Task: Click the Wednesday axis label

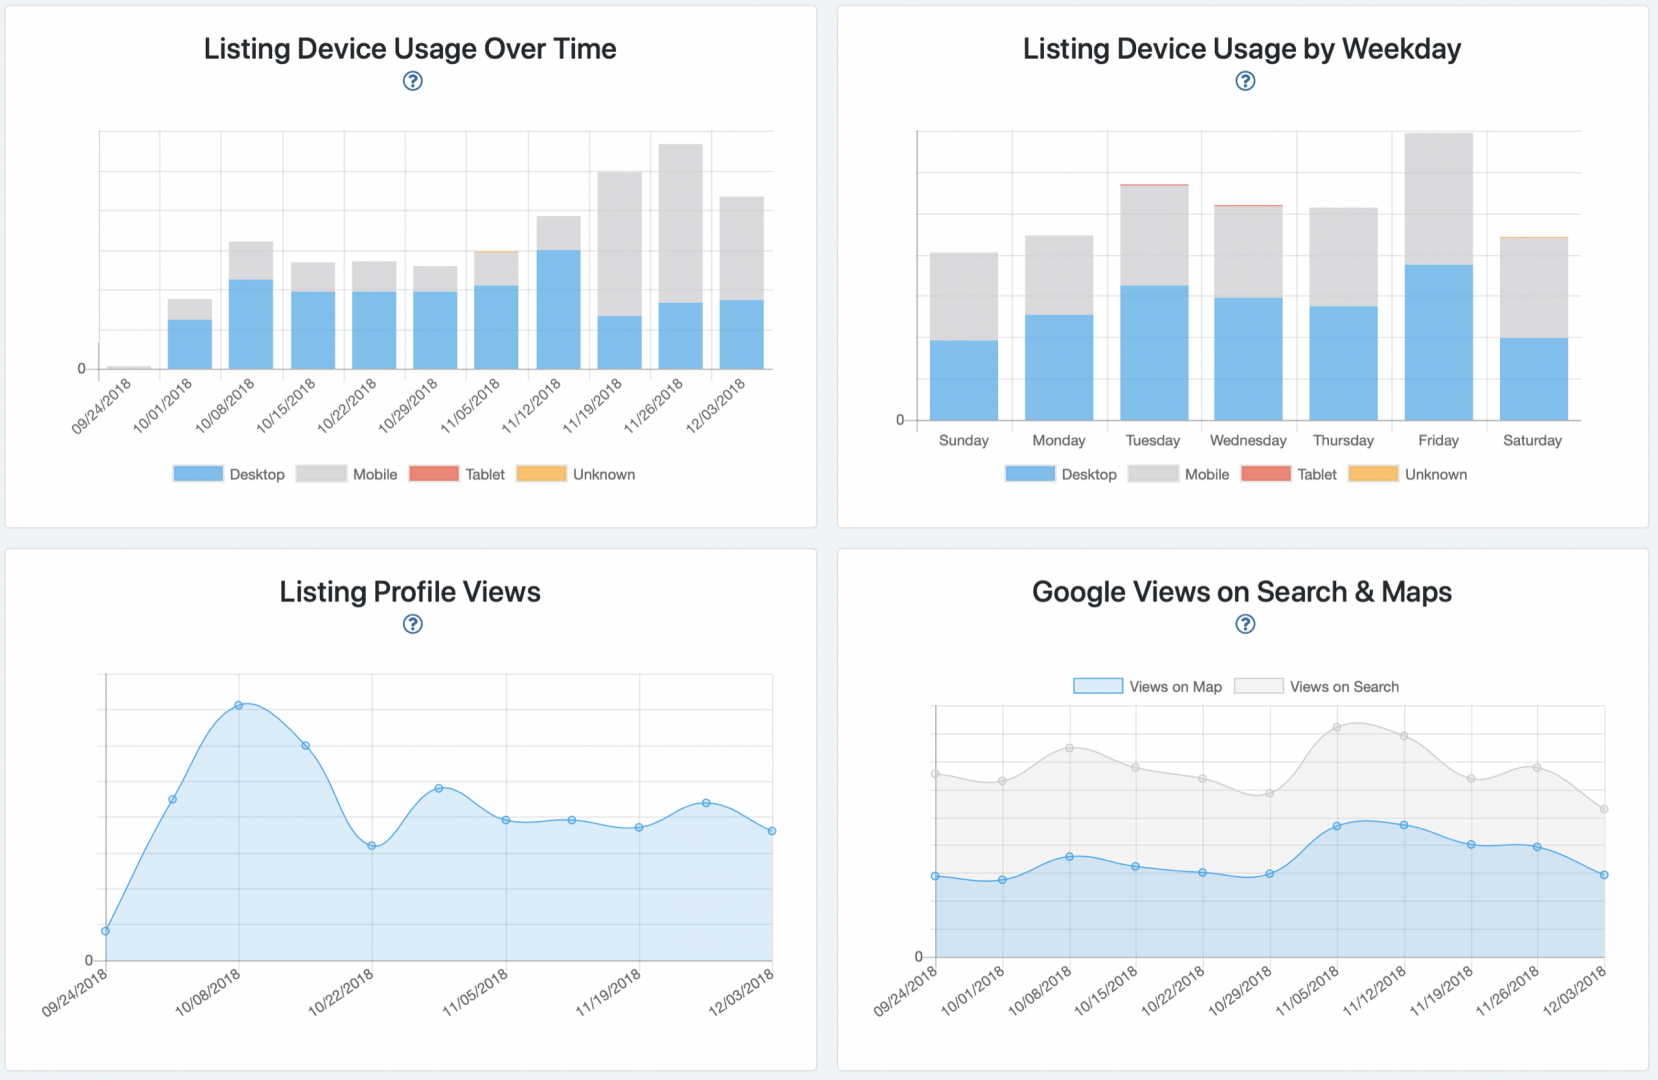Action: pos(1248,440)
